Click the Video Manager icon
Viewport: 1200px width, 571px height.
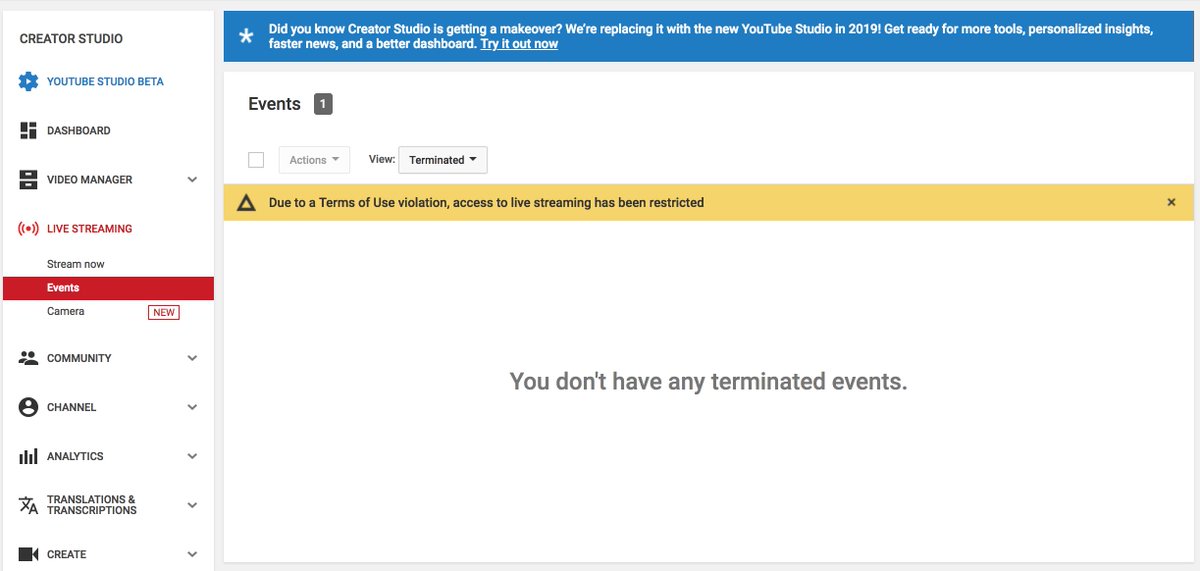tap(28, 180)
